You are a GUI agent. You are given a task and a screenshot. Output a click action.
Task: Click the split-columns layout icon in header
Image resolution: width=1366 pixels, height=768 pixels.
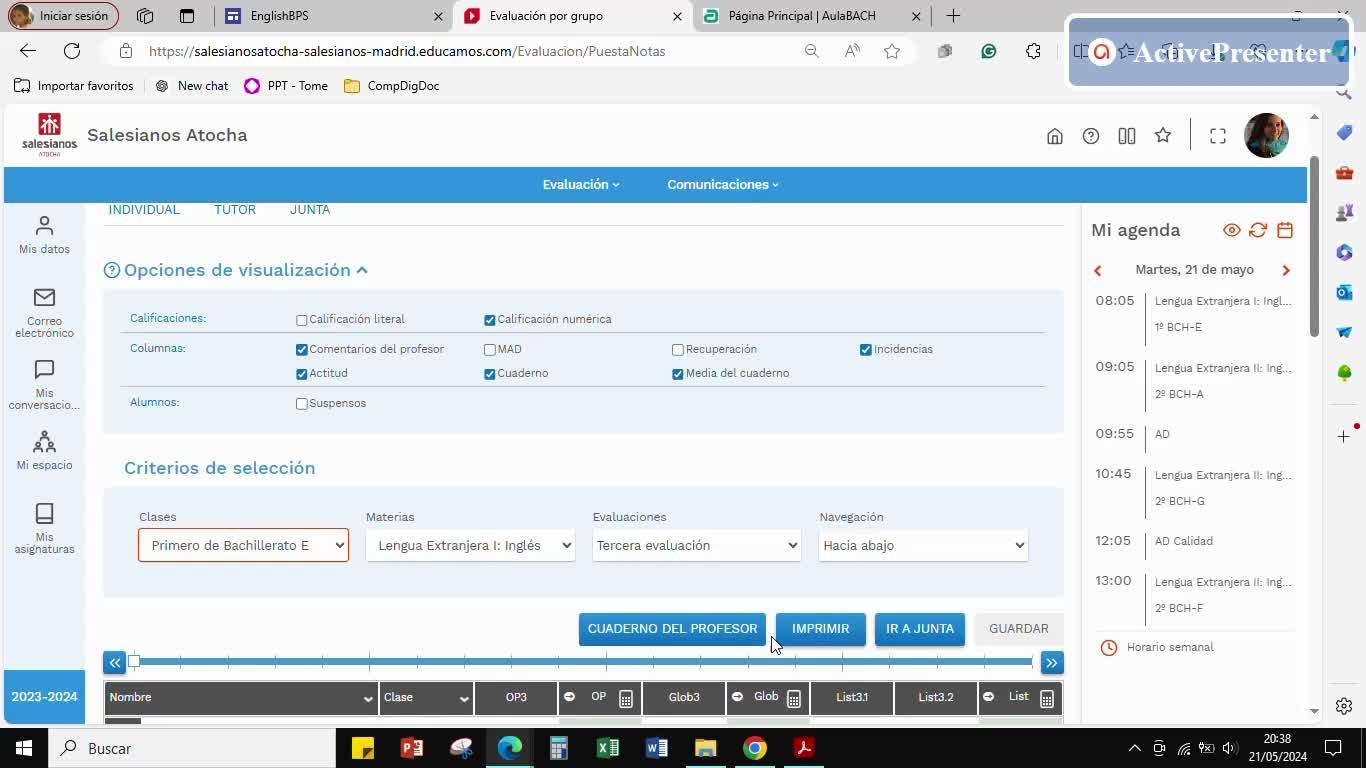[x=1127, y=136]
